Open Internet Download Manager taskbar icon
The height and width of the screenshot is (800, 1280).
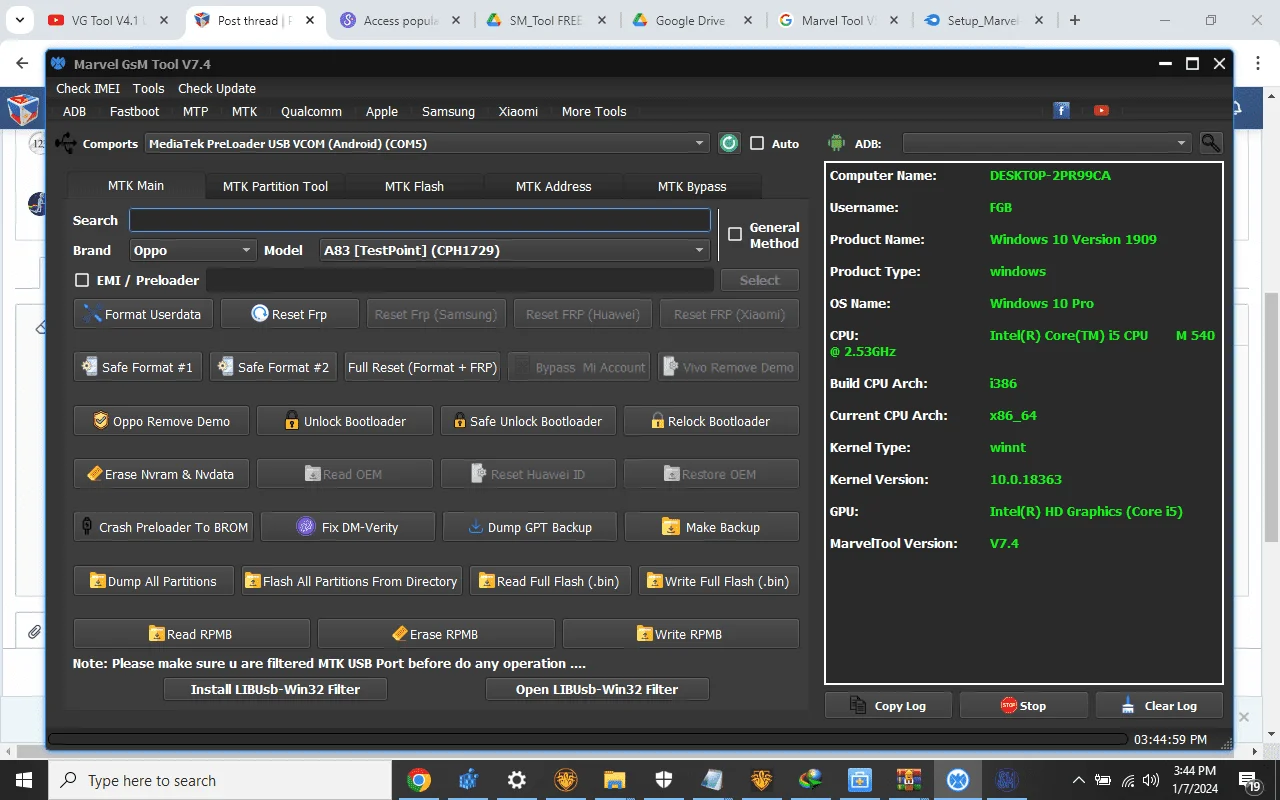click(x=811, y=780)
